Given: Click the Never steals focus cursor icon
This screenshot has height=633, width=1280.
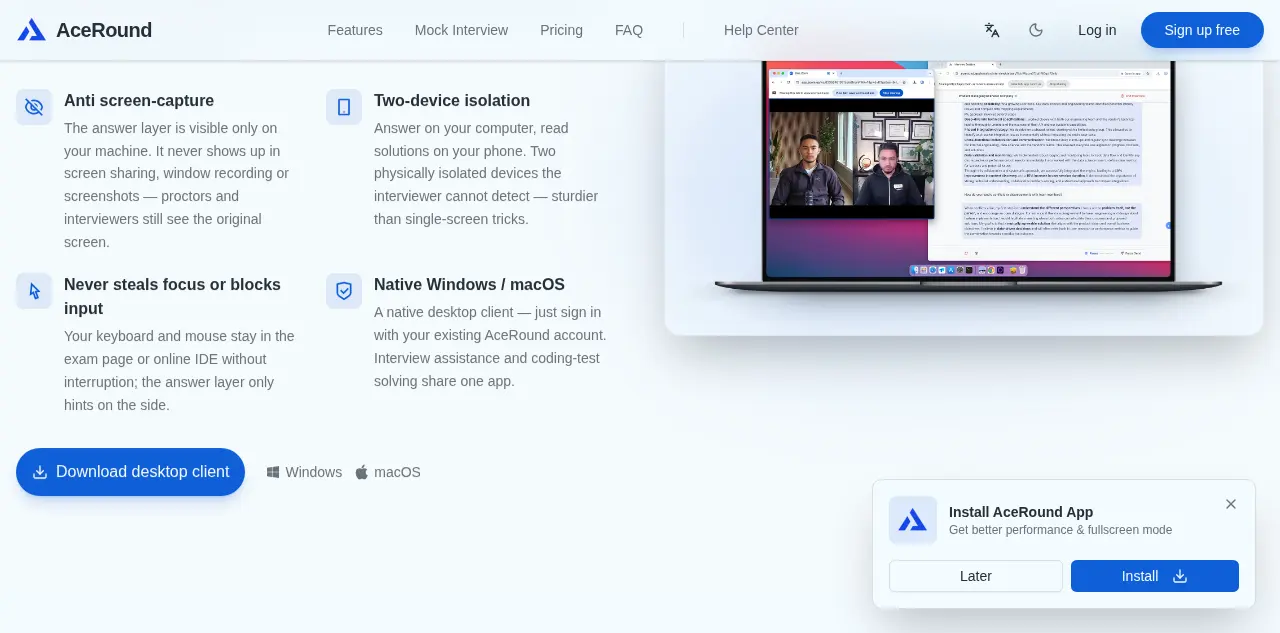Looking at the screenshot, I should [34, 291].
